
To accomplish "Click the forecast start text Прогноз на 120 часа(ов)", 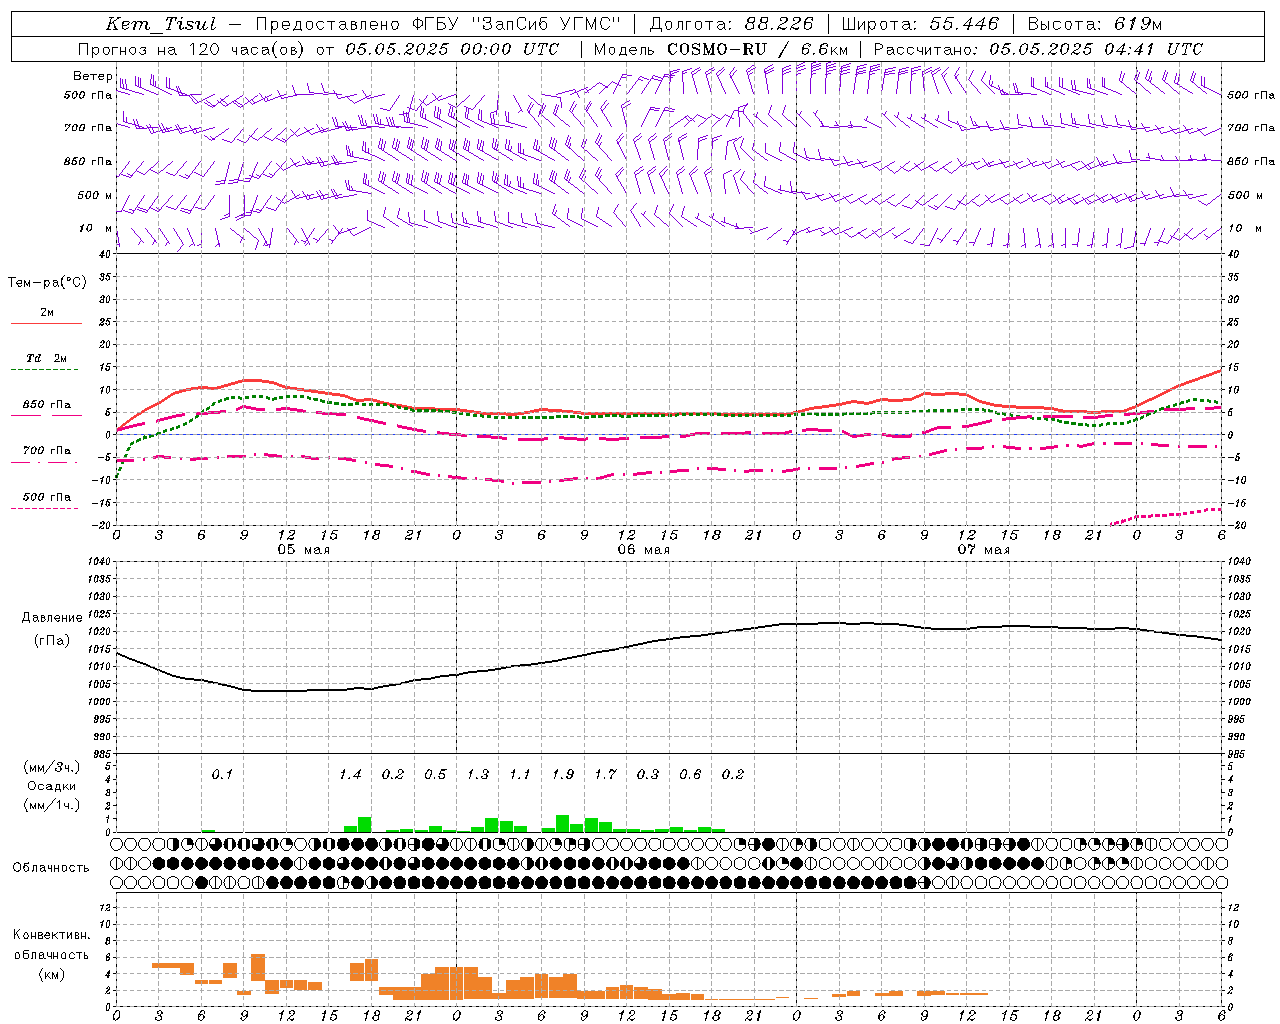I will click(x=194, y=49).
